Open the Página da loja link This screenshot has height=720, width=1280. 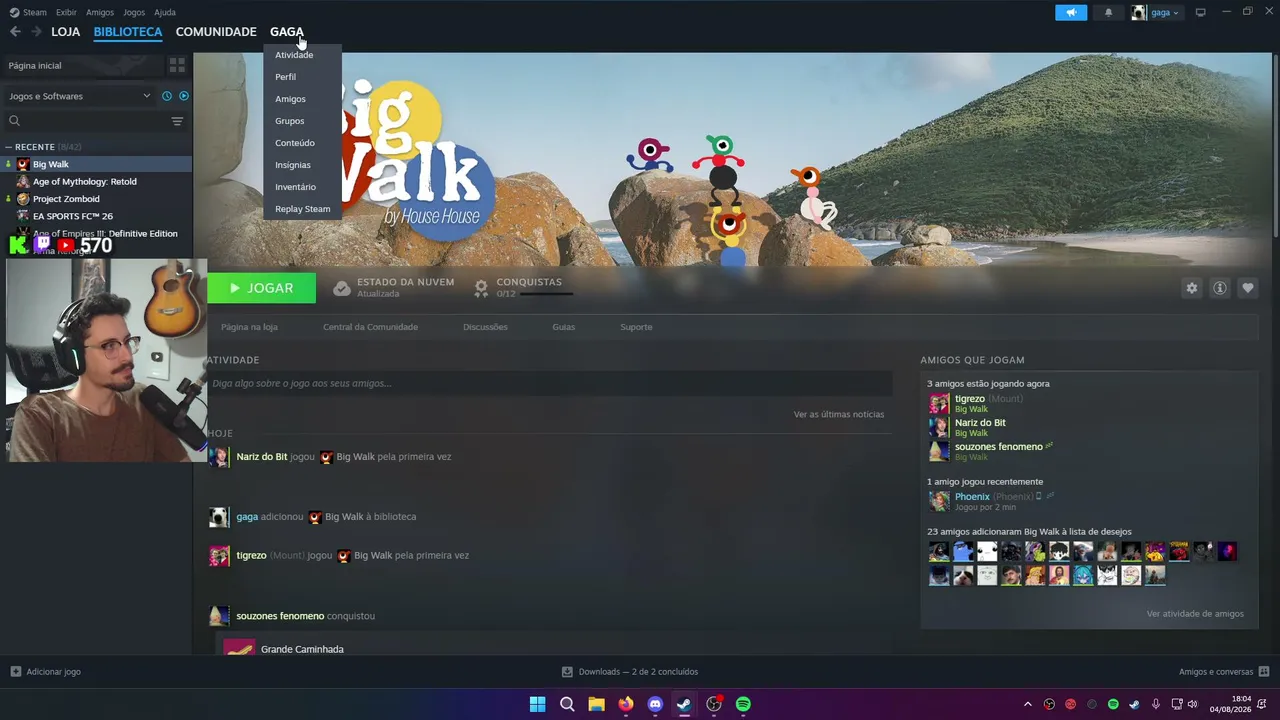[x=249, y=327]
